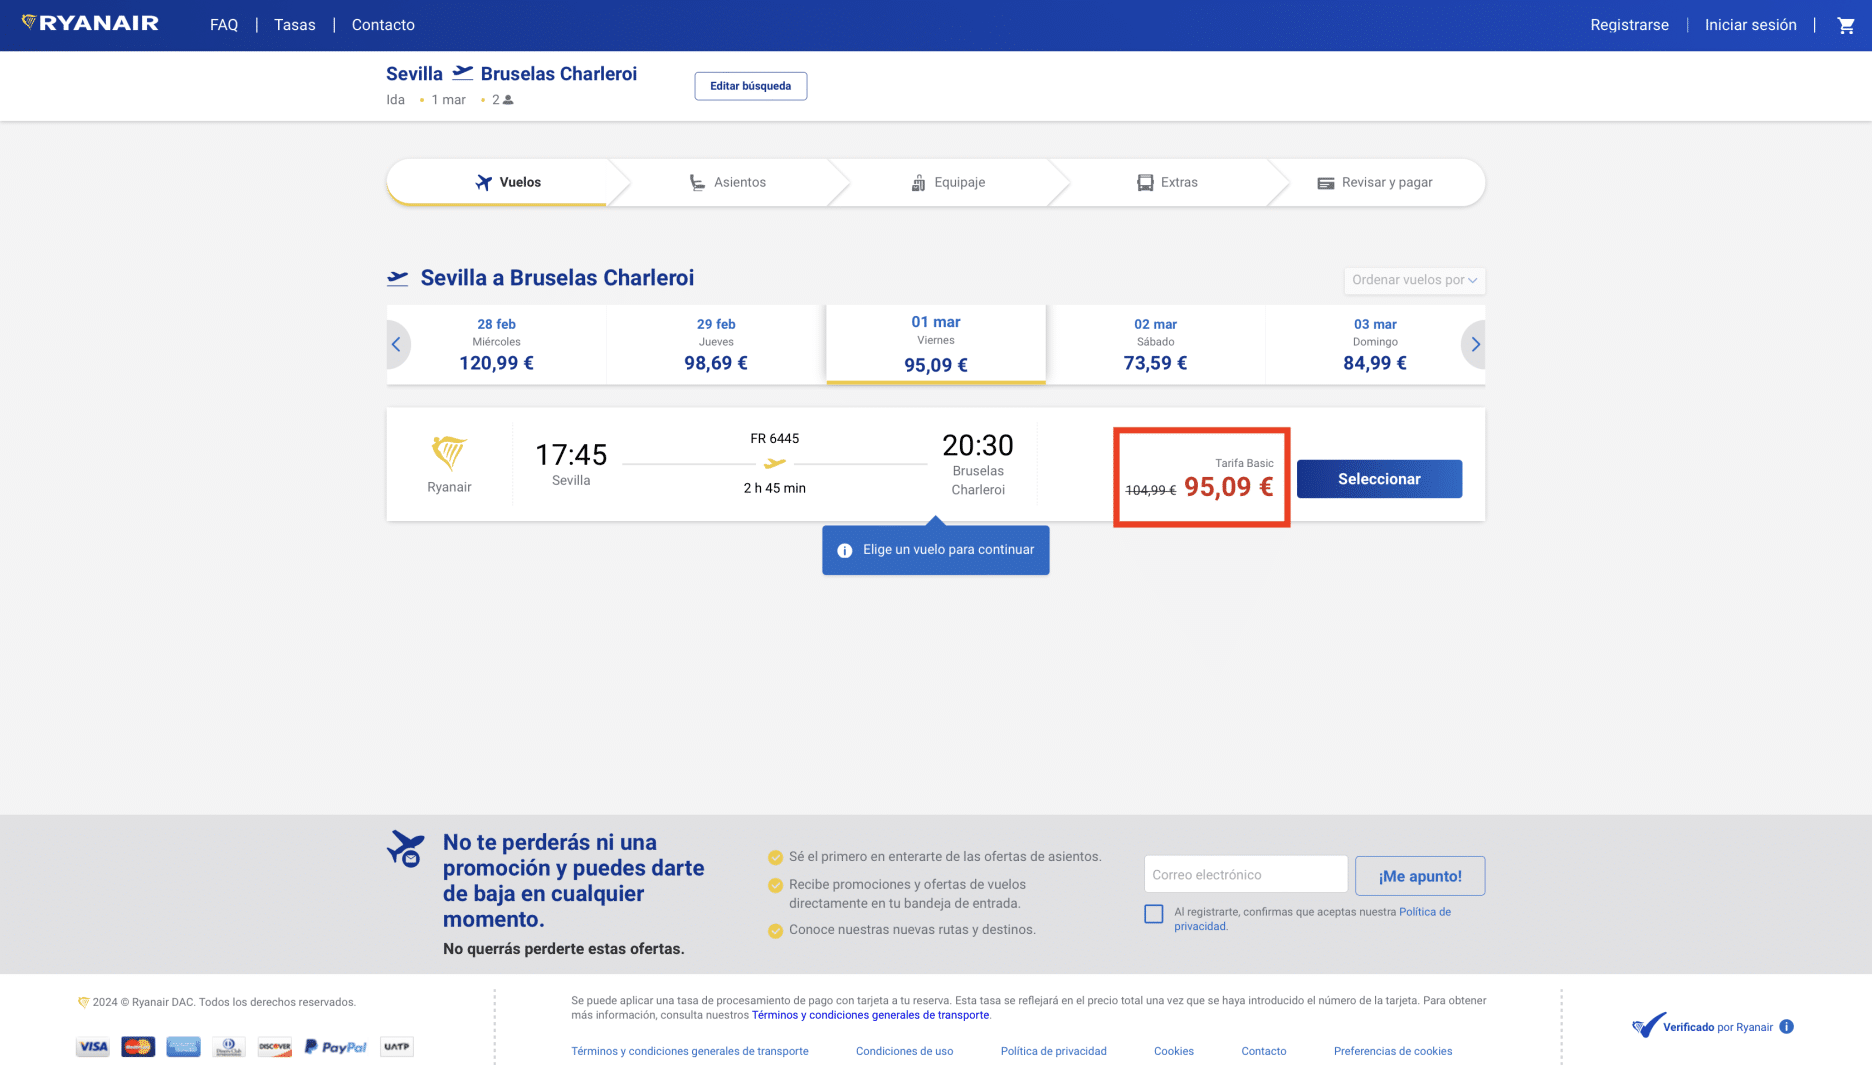The width and height of the screenshot is (1872, 1080).
Task: Click the Seleccionar flight button
Action: pos(1379,479)
